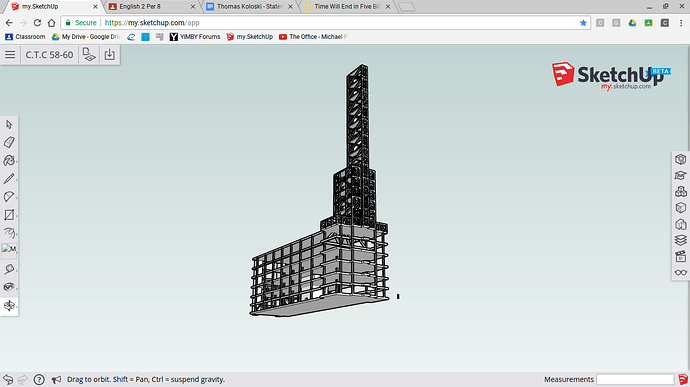The image size is (690, 387).
Task: Select the Line pencil tool
Action: (x=9, y=179)
